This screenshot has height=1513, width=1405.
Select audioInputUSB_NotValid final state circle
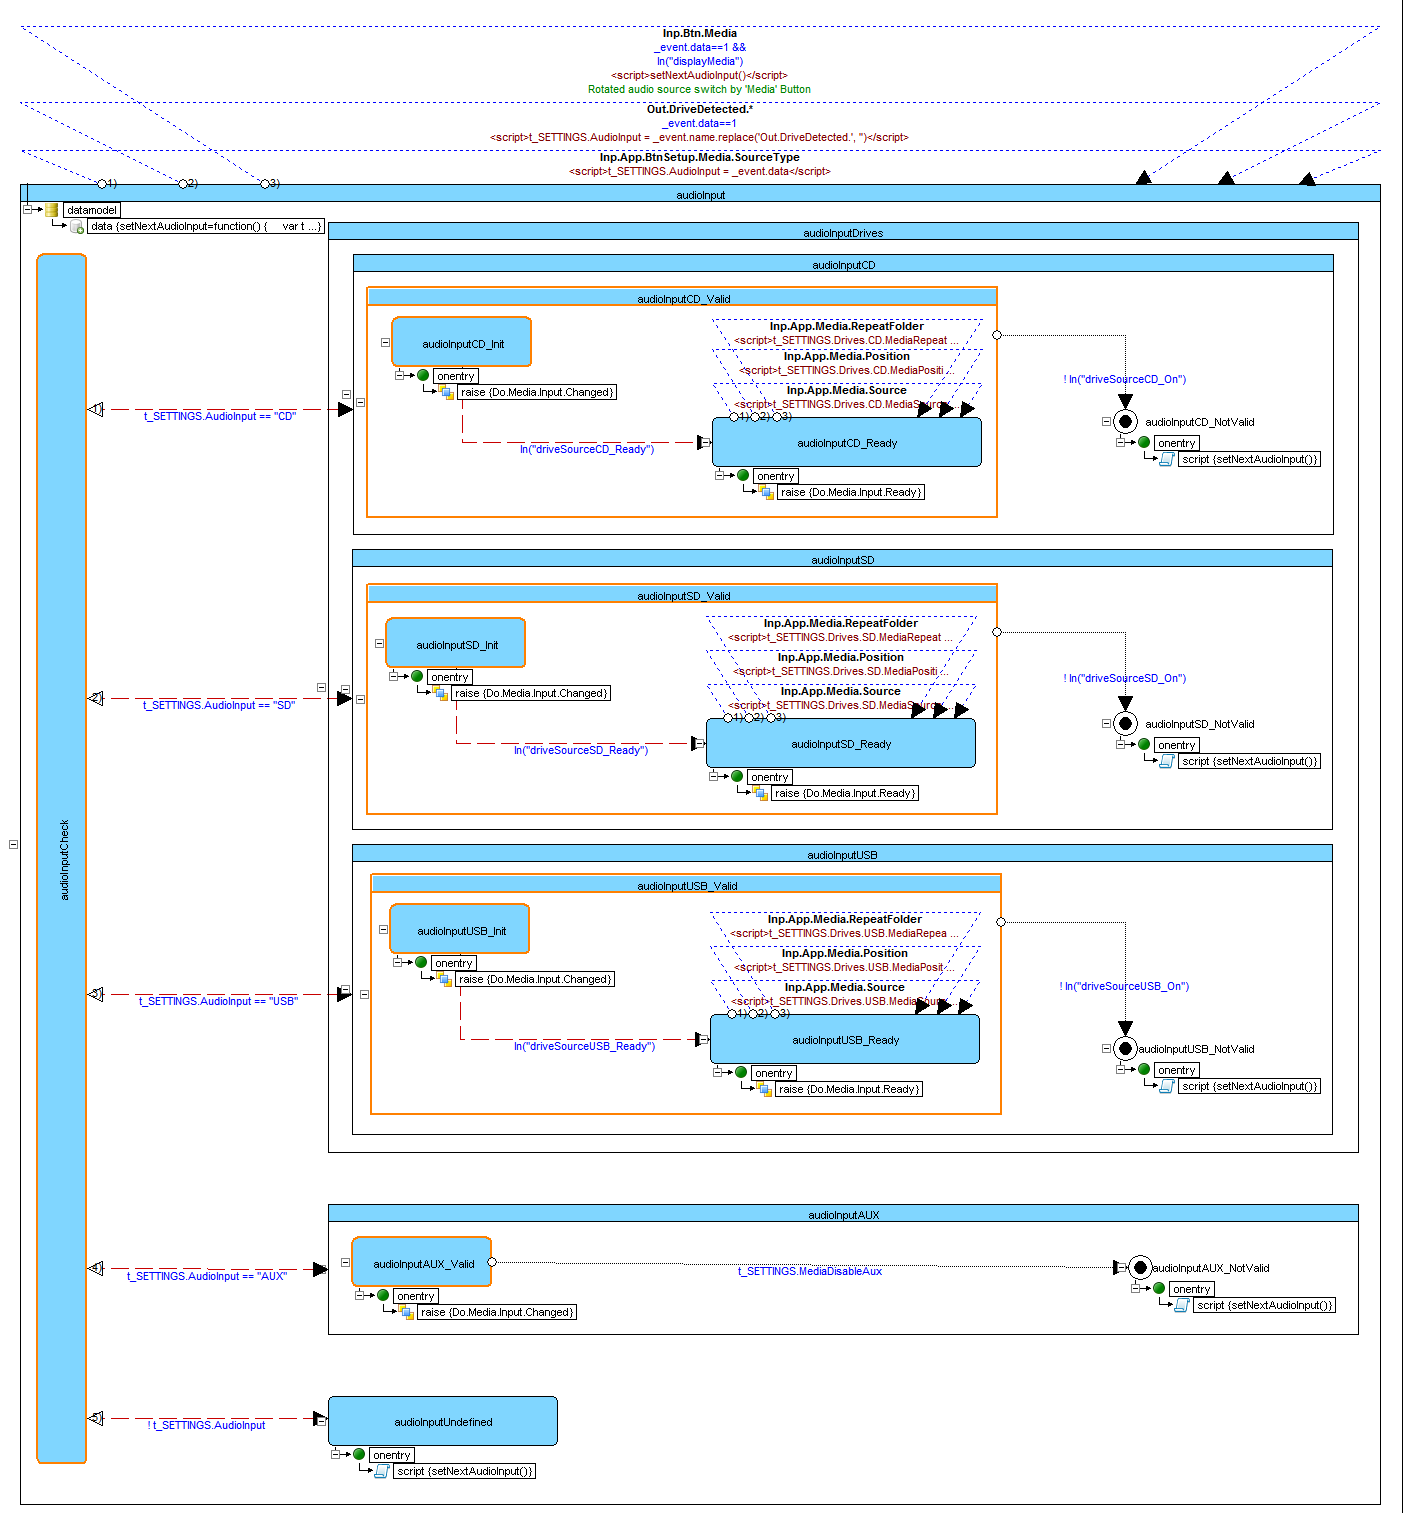[1125, 1049]
